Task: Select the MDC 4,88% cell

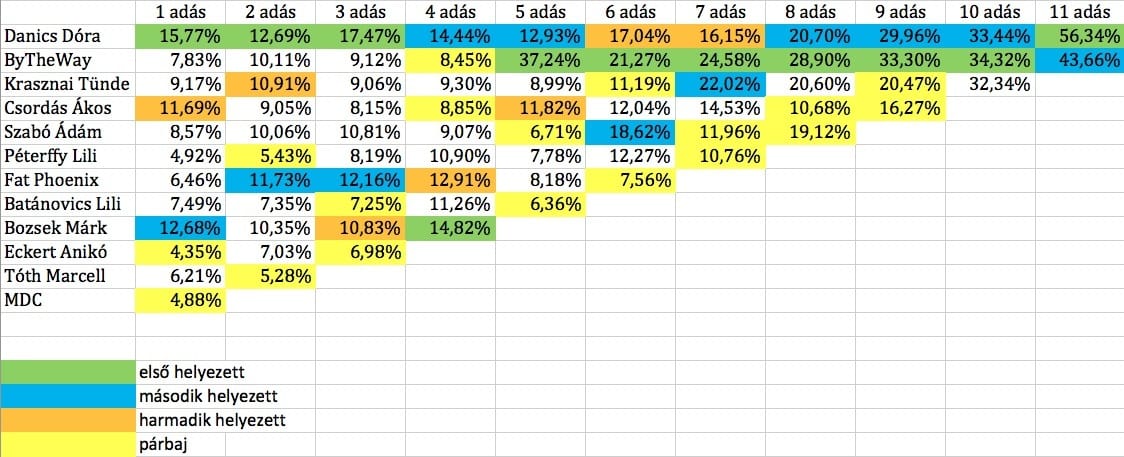Action: (180, 301)
